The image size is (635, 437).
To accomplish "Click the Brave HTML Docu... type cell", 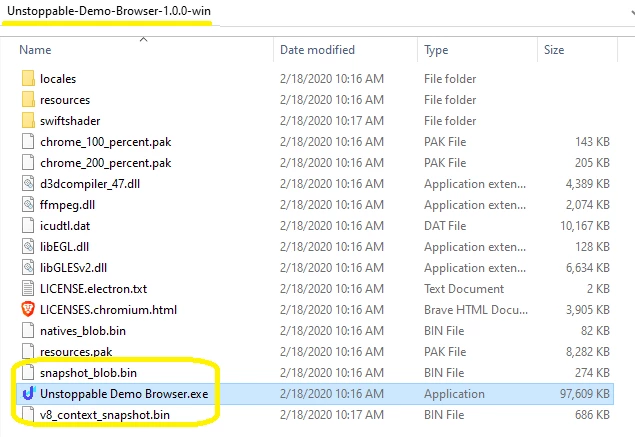I will (x=476, y=310).
